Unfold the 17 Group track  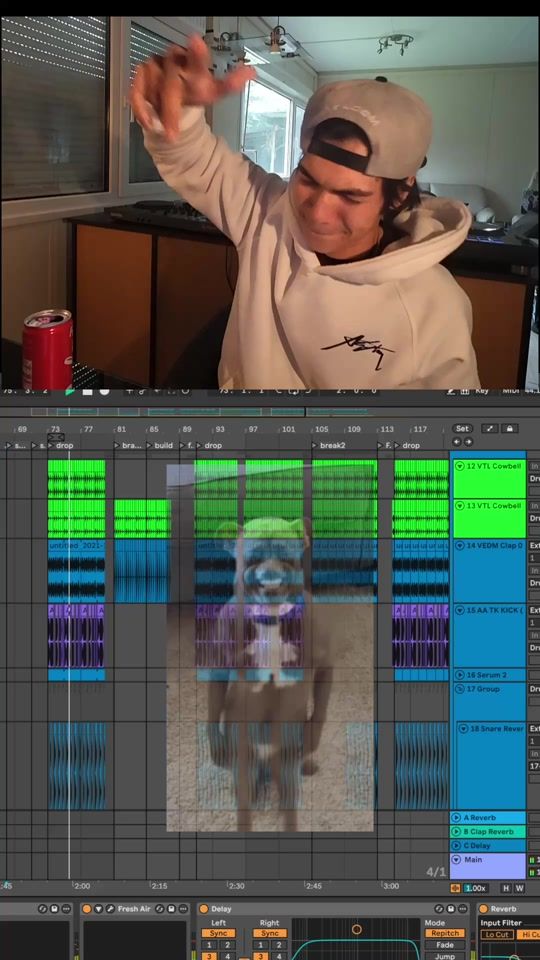460,689
